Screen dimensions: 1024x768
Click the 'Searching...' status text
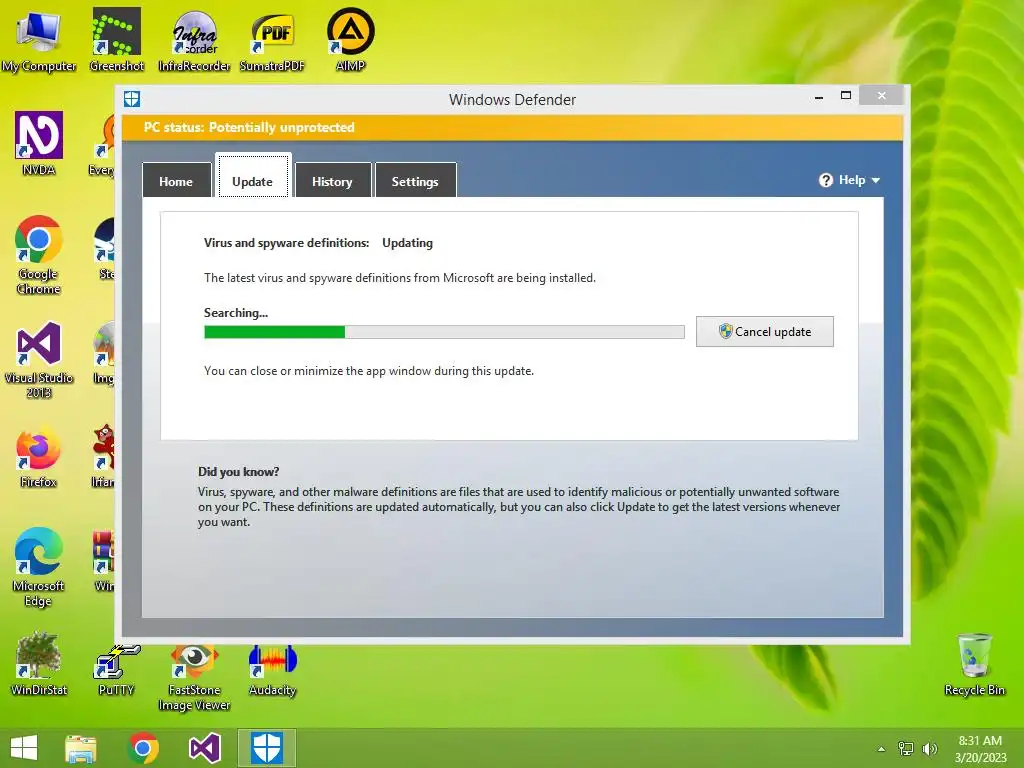[x=236, y=313]
